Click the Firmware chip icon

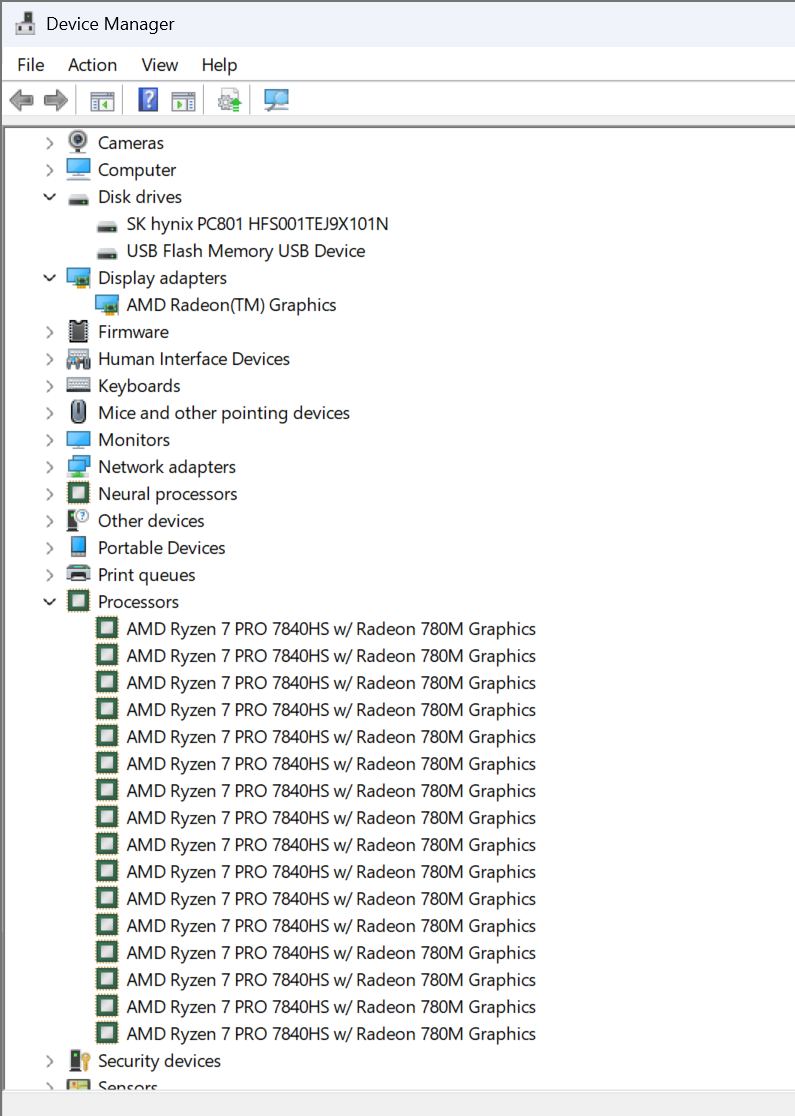(x=78, y=332)
